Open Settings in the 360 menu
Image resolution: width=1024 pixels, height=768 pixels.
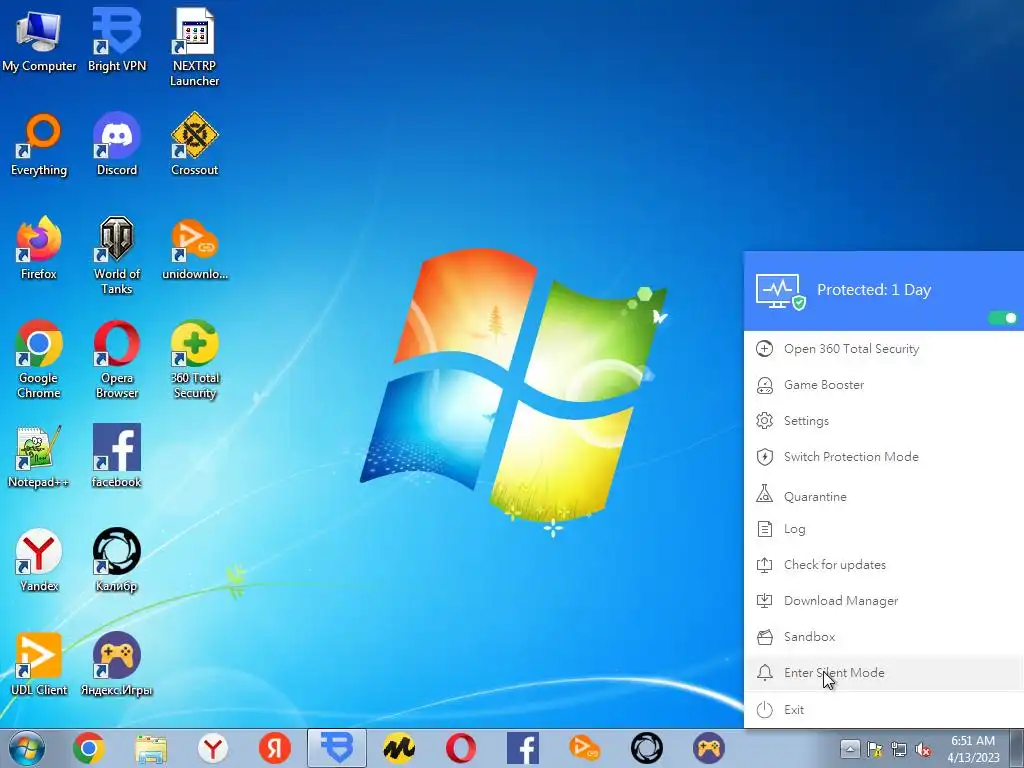tap(884, 421)
